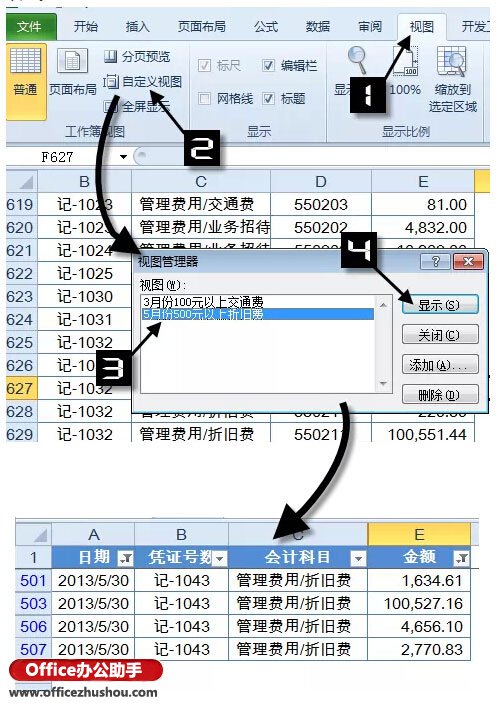Image resolution: width=503 pixels, height=708 pixels.
Task: Click the 显示比例 magnifier zoom icon
Action: (x=358, y=62)
